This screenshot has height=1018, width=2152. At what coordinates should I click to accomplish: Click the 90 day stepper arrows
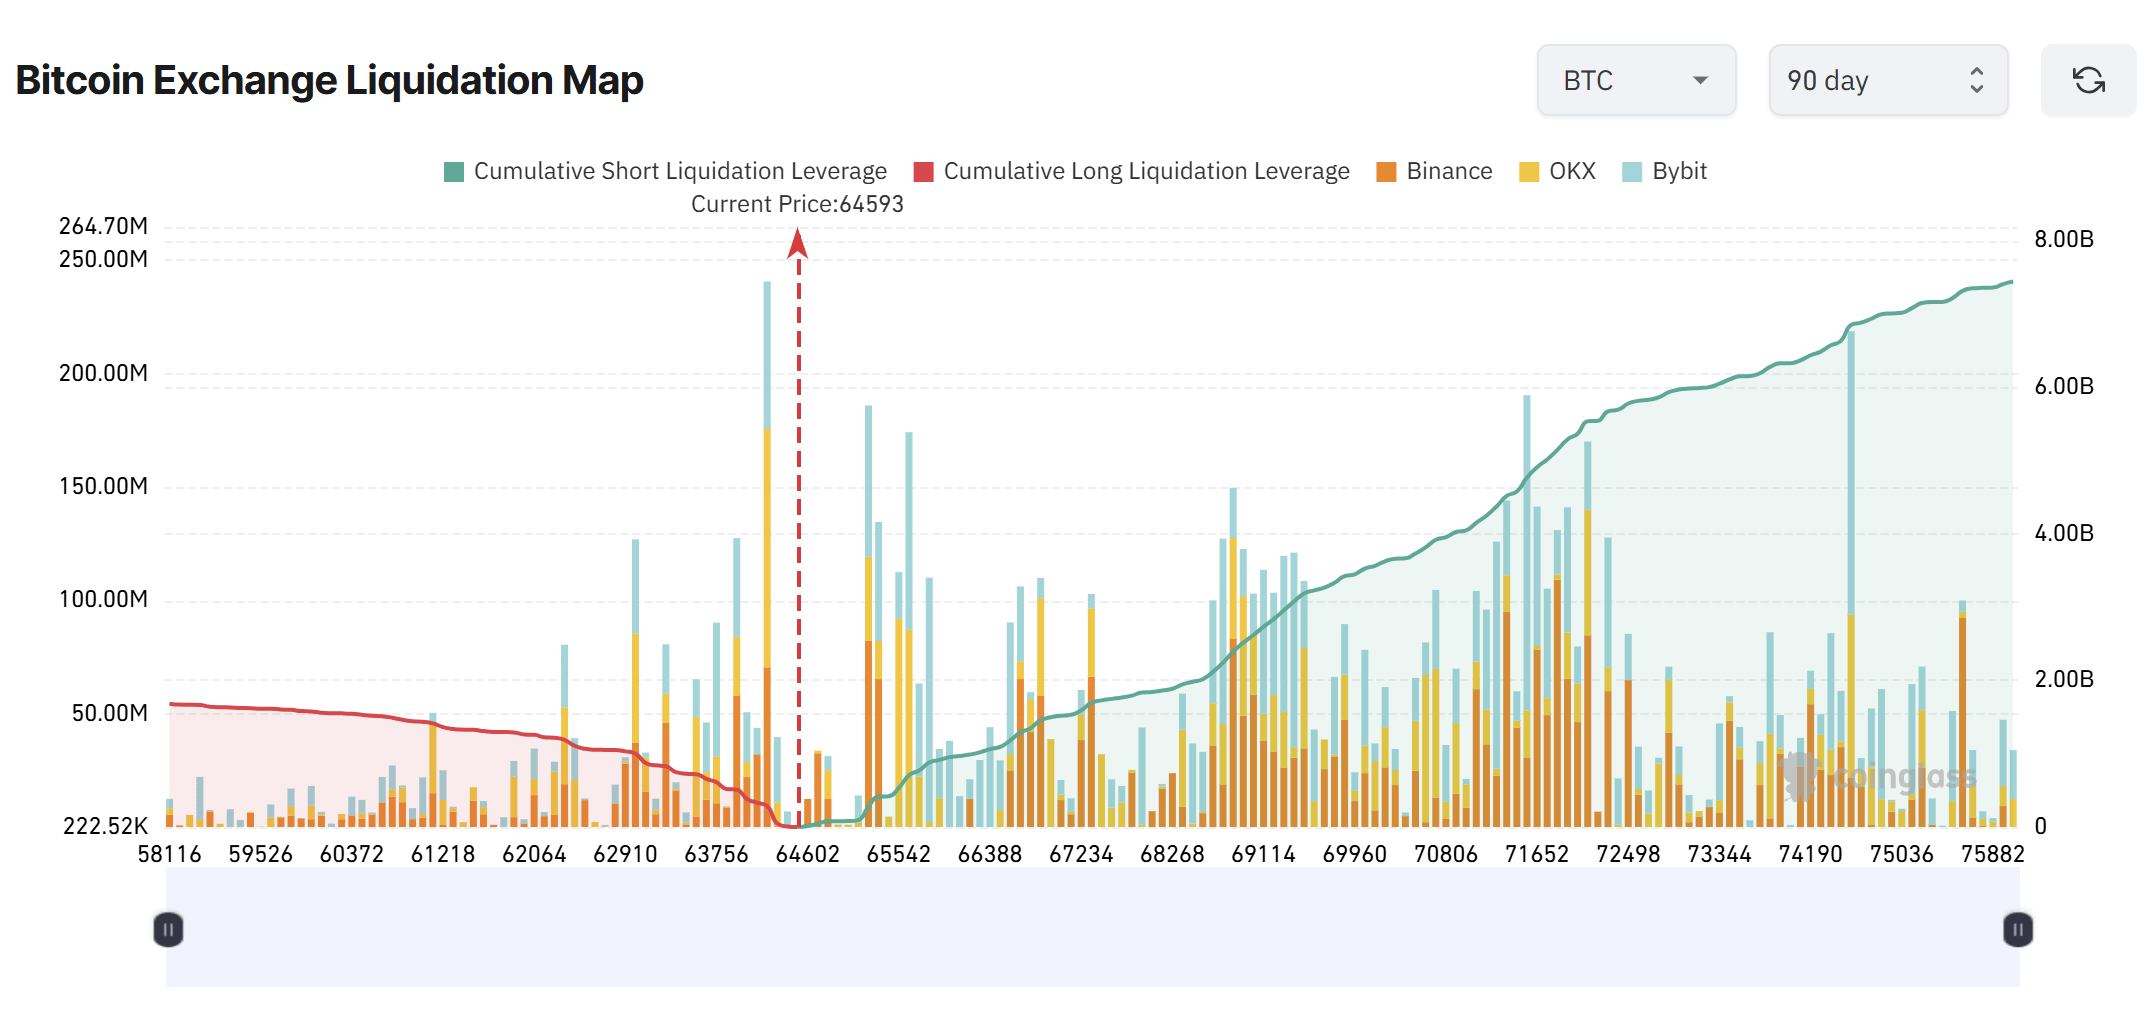(x=1975, y=80)
